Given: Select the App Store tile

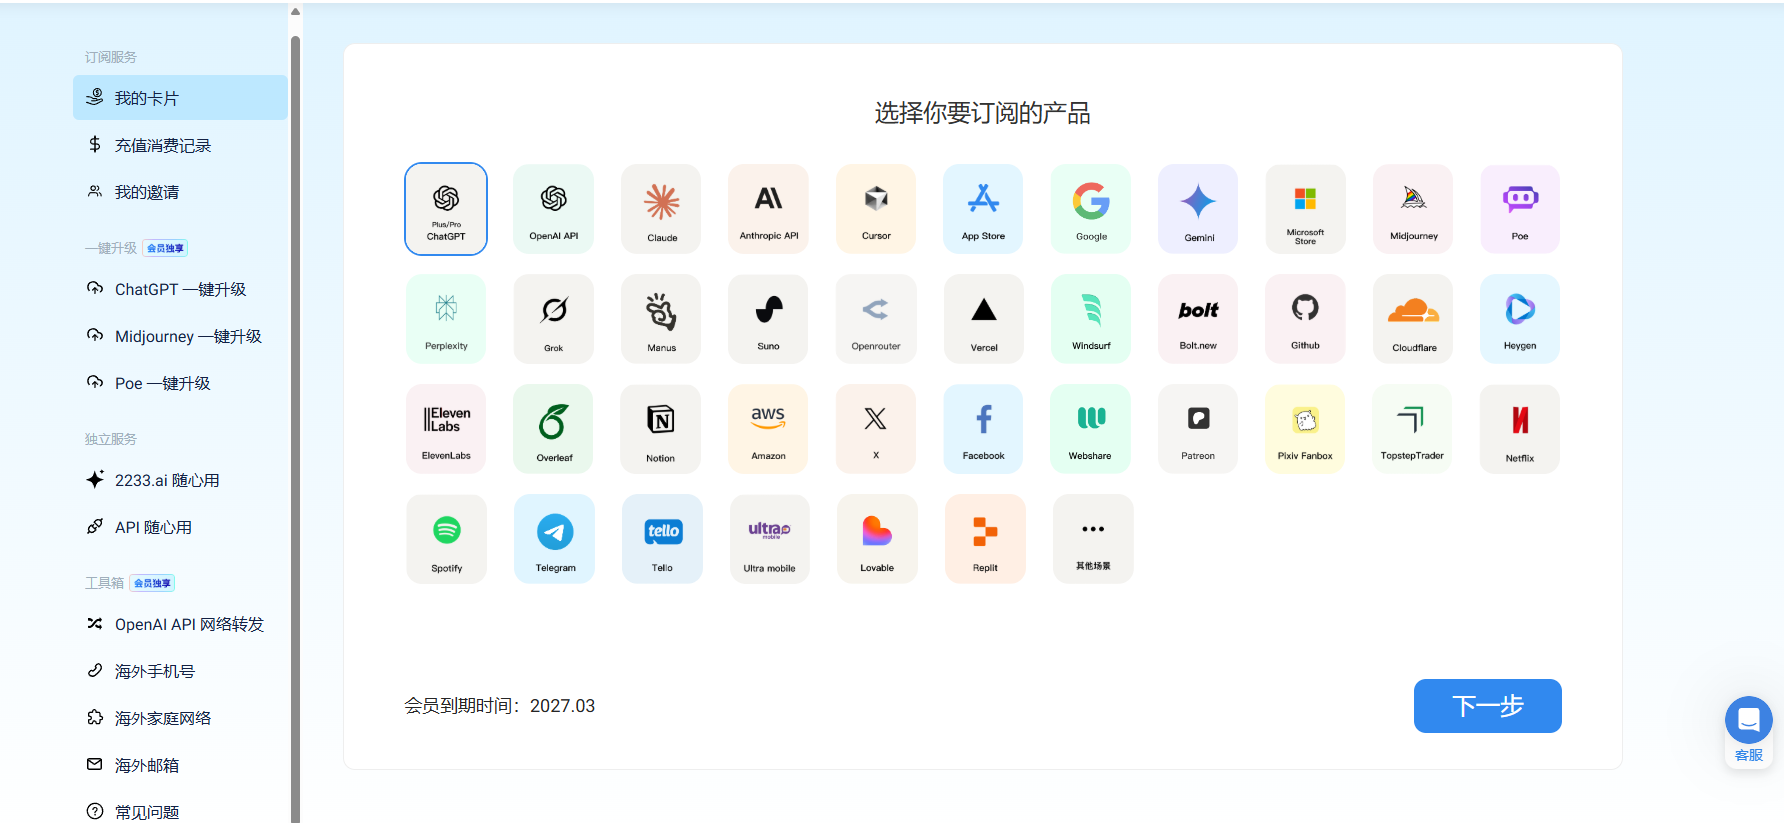Looking at the screenshot, I should tap(983, 209).
